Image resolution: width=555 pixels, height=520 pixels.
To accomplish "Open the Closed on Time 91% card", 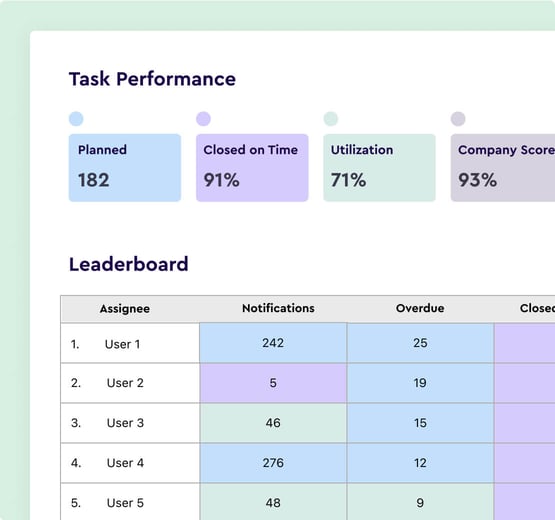I will coord(252,168).
